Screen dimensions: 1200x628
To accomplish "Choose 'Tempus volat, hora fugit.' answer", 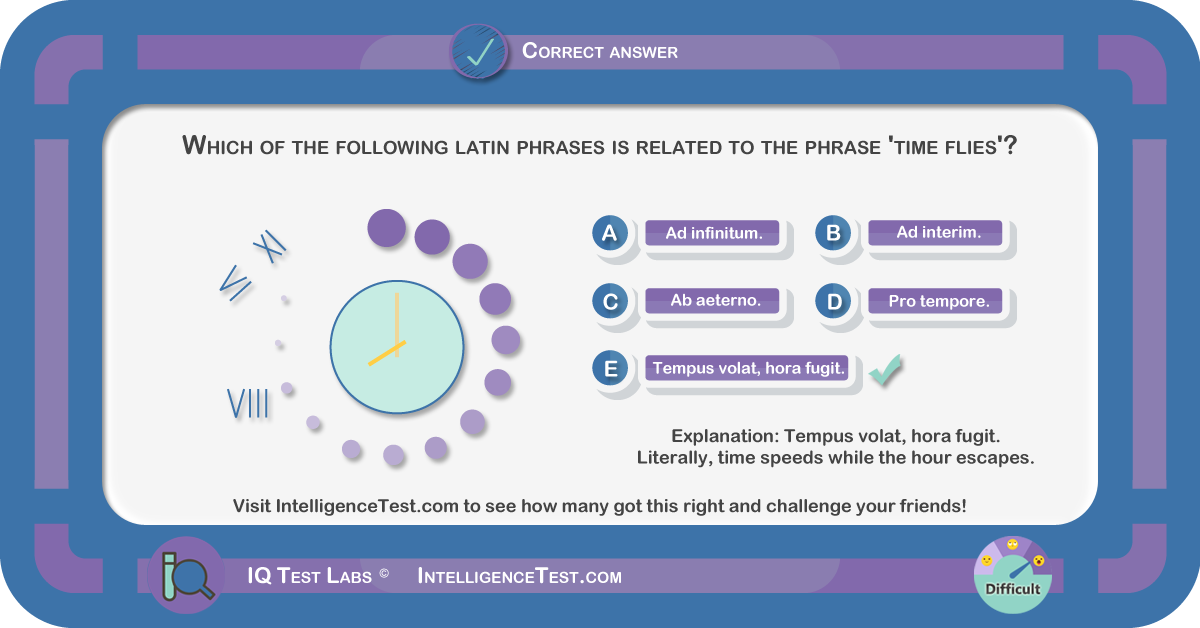I will (749, 368).
